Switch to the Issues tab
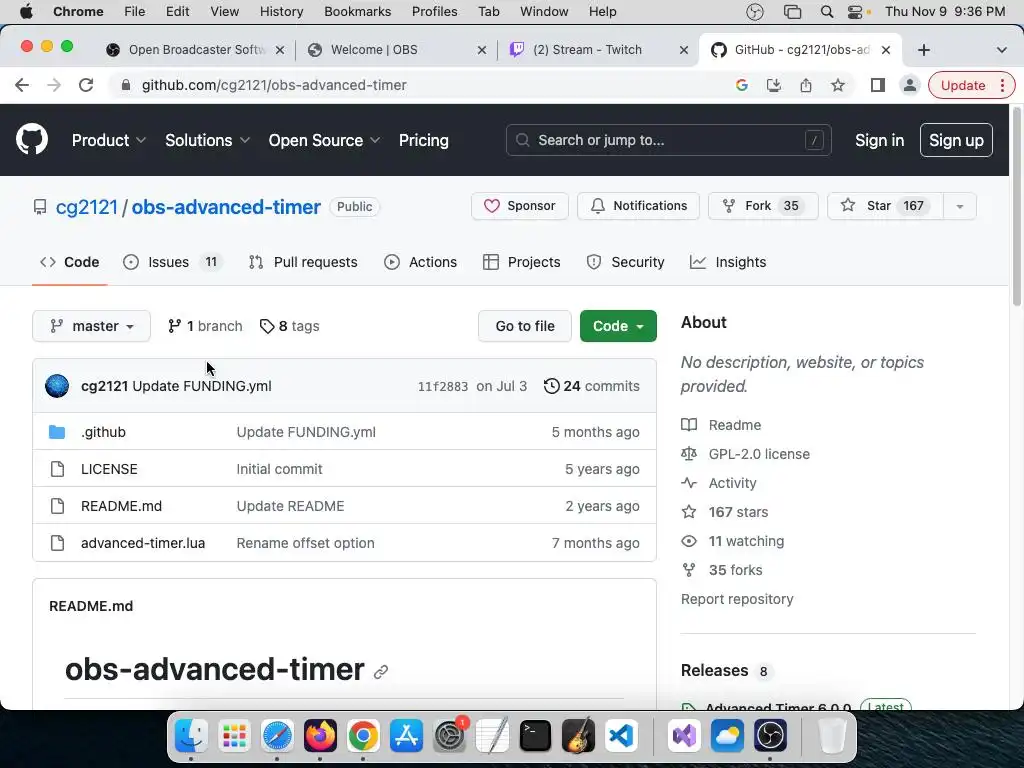This screenshot has height=768, width=1024. pos(172,262)
